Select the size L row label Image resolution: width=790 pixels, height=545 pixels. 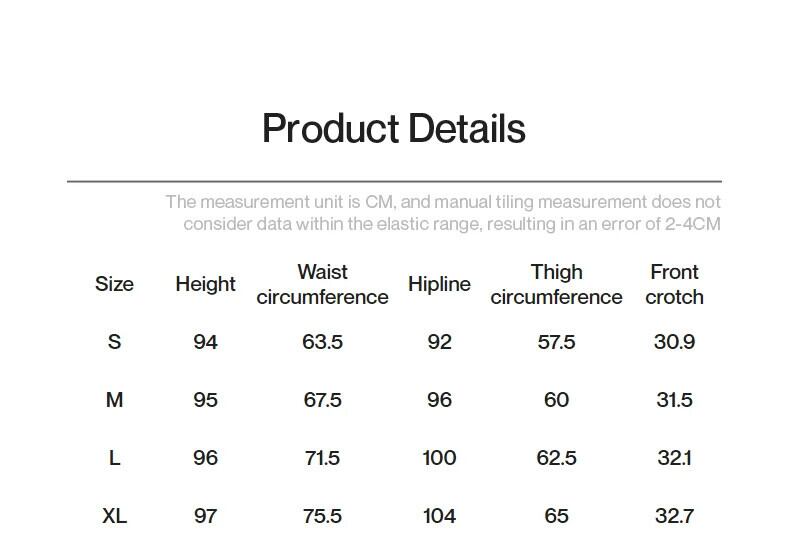(x=114, y=458)
